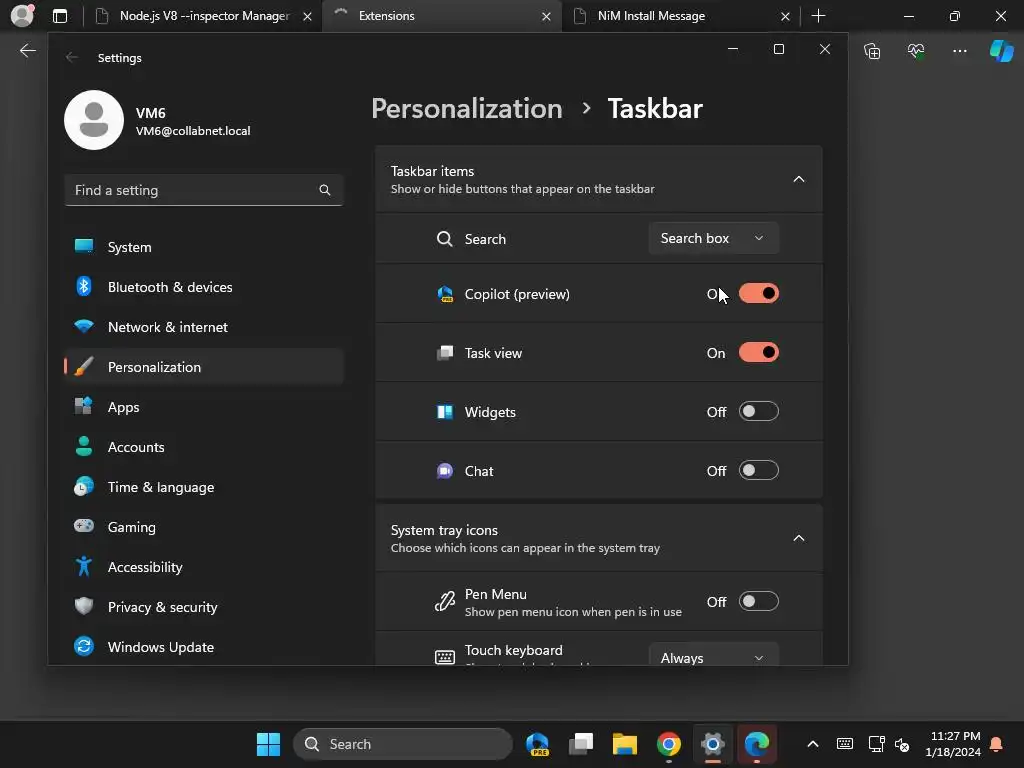Screen dimensions: 1024x768
Task: Open the Touch keyboard Always dropdown
Action: [x=713, y=654]
